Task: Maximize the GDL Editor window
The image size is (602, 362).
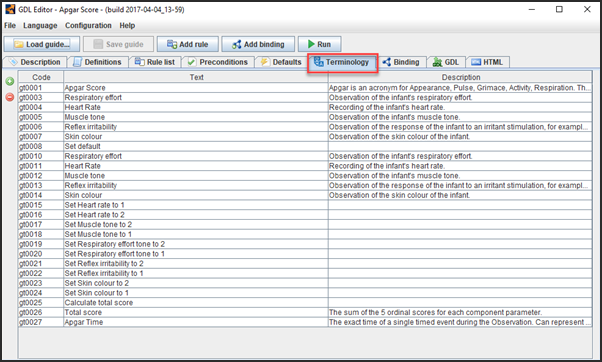Action: click(x=559, y=9)
